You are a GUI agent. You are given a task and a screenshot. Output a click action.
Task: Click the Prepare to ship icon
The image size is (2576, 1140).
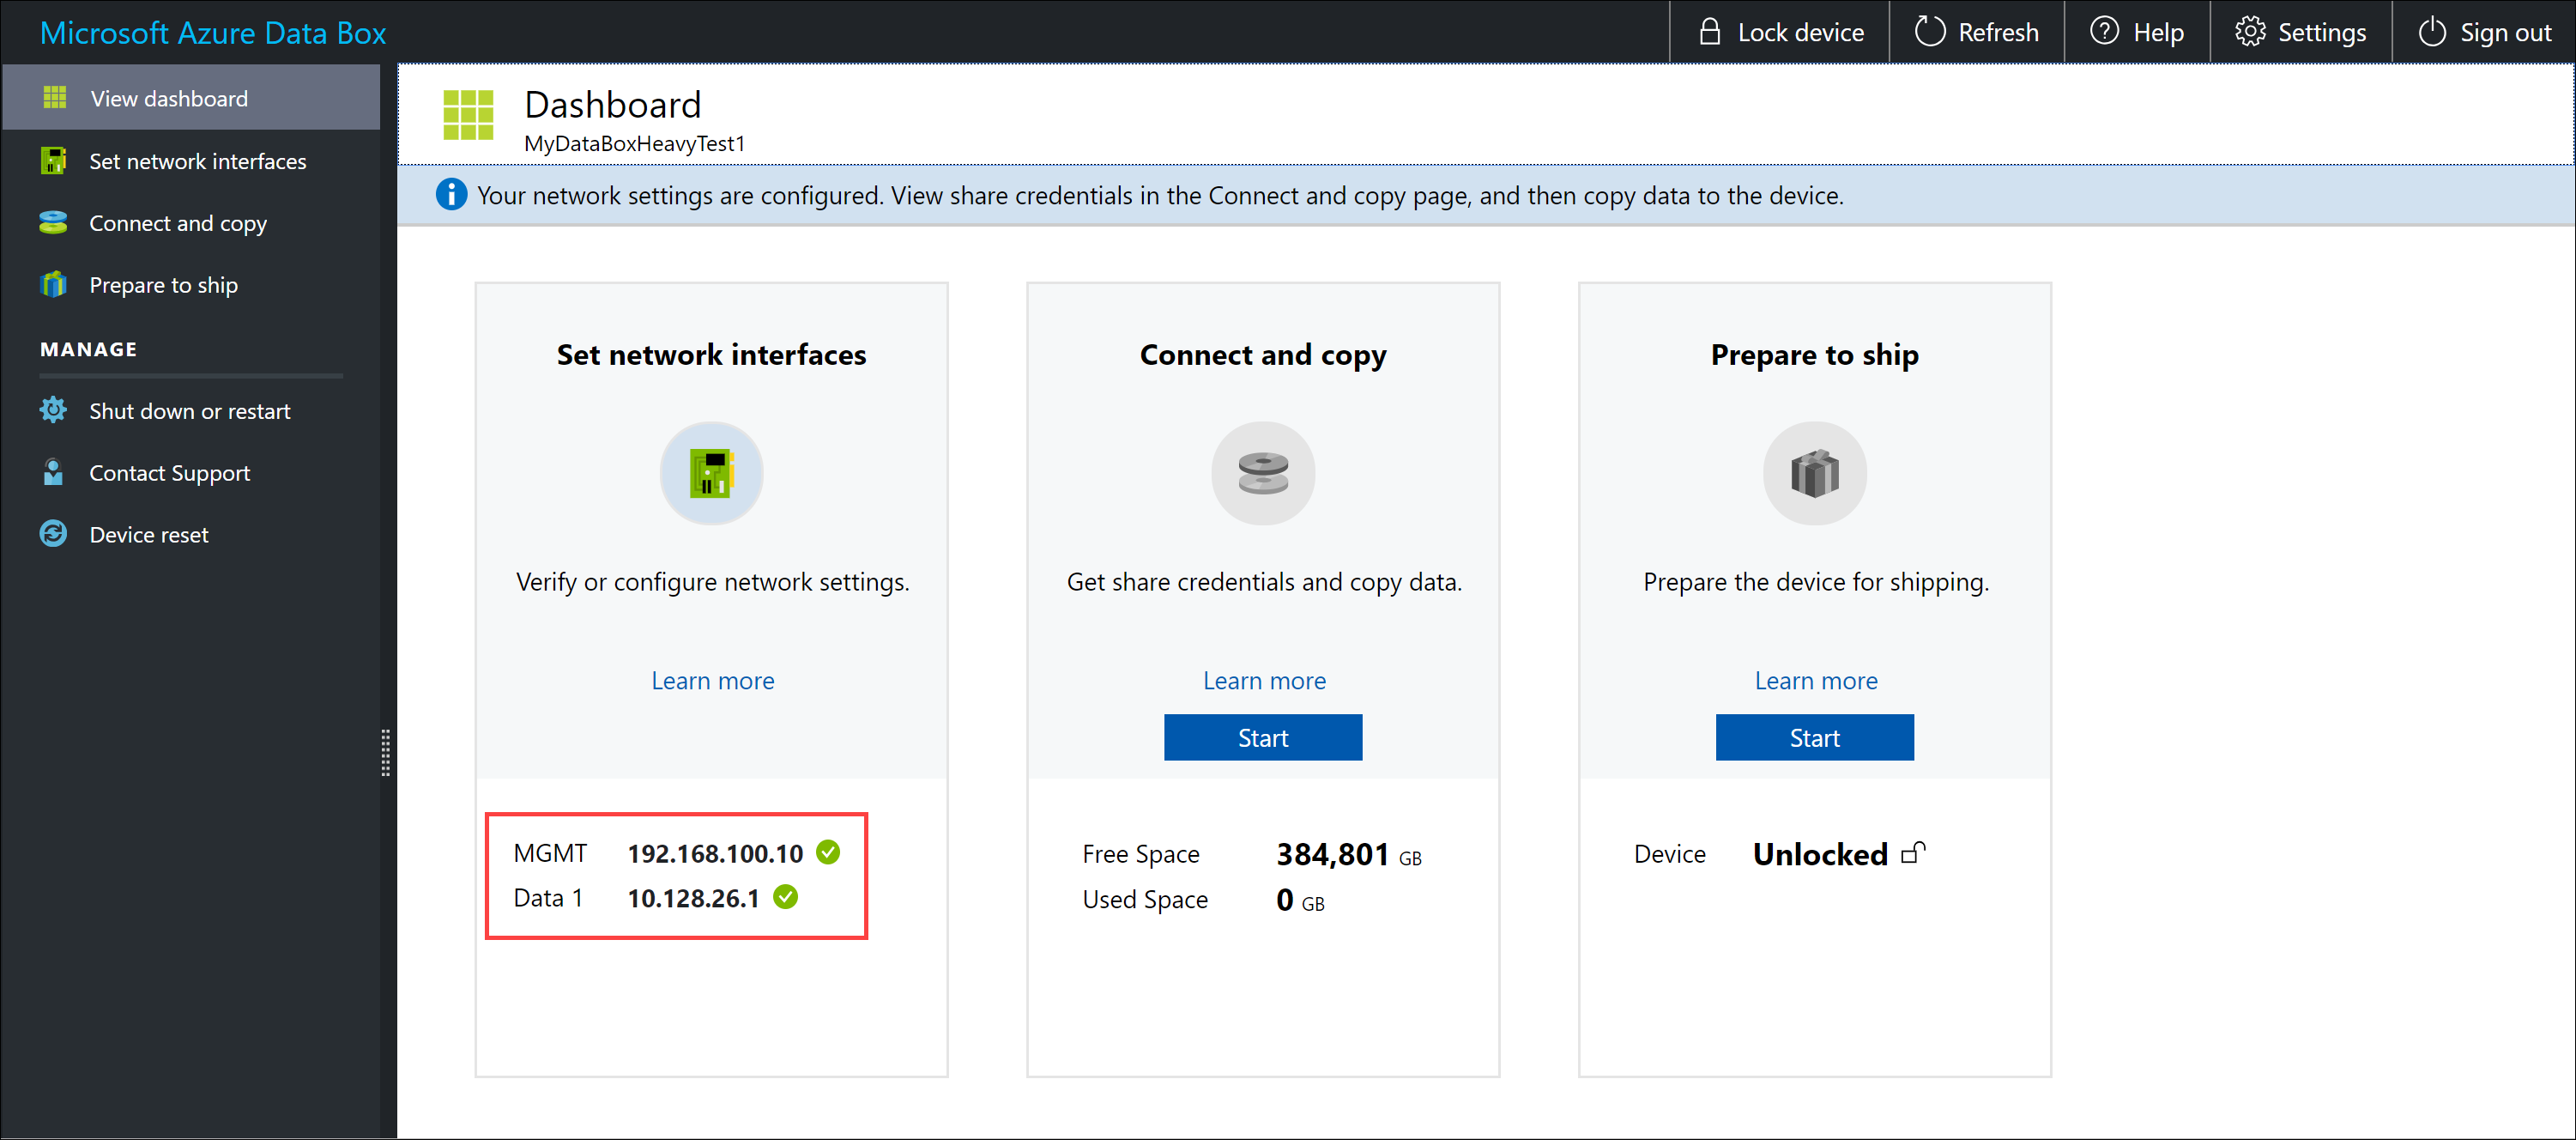coord(1814,473)
